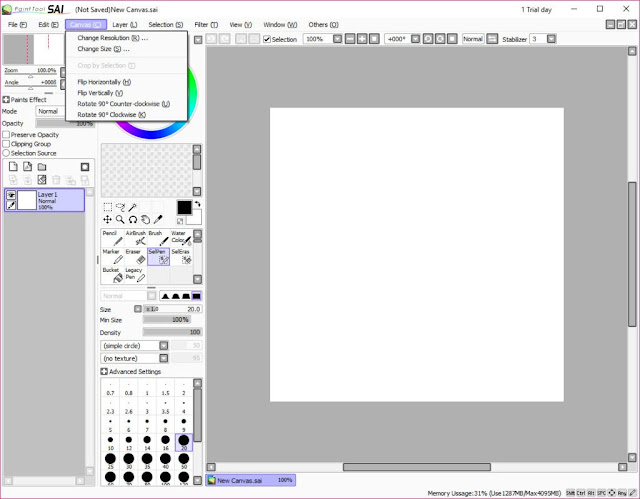This screenshot has width=640, height=499.
Task: Click the horizontal canvas scrollbar
Action: coord(417,467)
